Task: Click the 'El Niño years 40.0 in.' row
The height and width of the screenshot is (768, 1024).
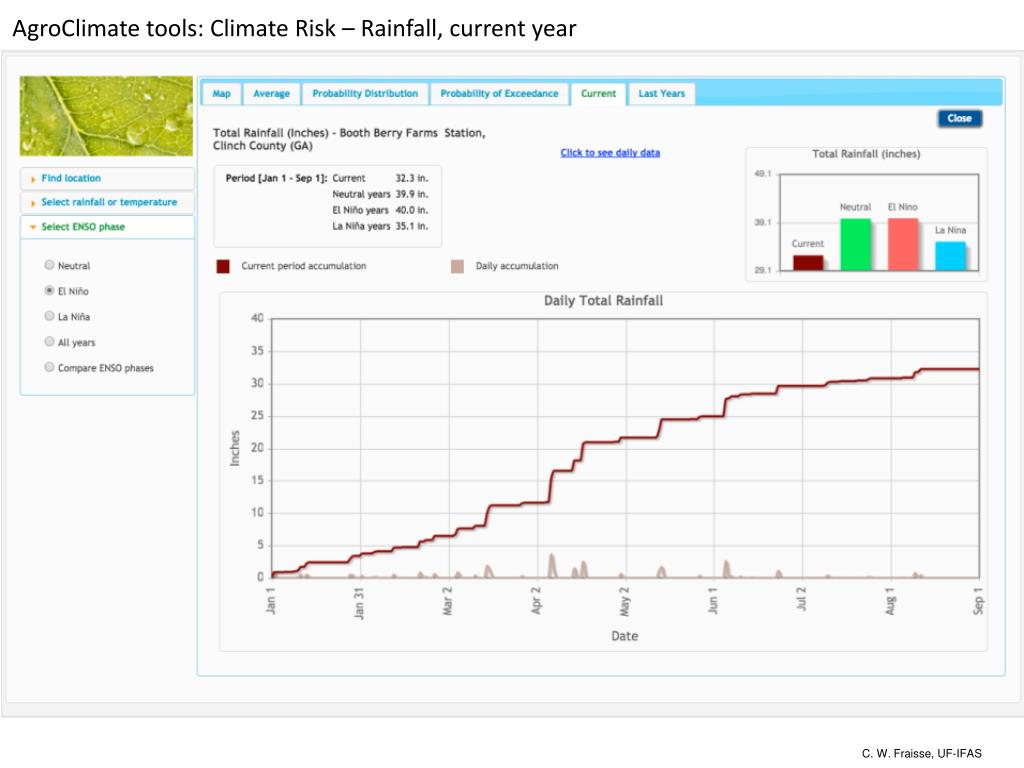Action: [x=380, y=210]
